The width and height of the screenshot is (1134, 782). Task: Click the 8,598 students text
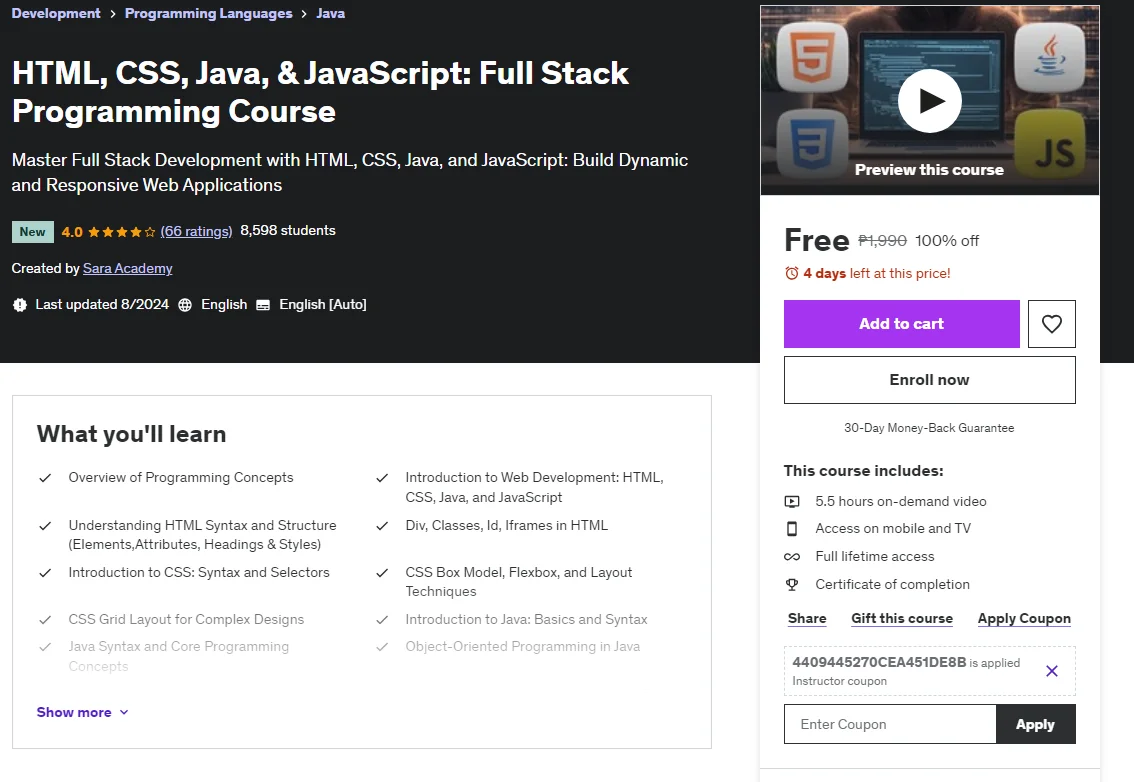(288, 231)
